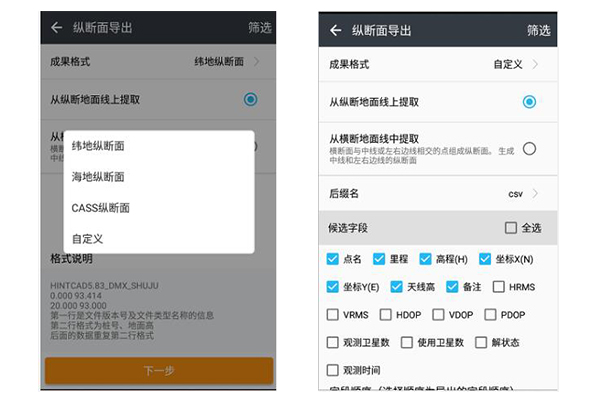600x400 pixels.
Task: Open 成果格式 chevron showing 自定义
Action: pos(535,64)
